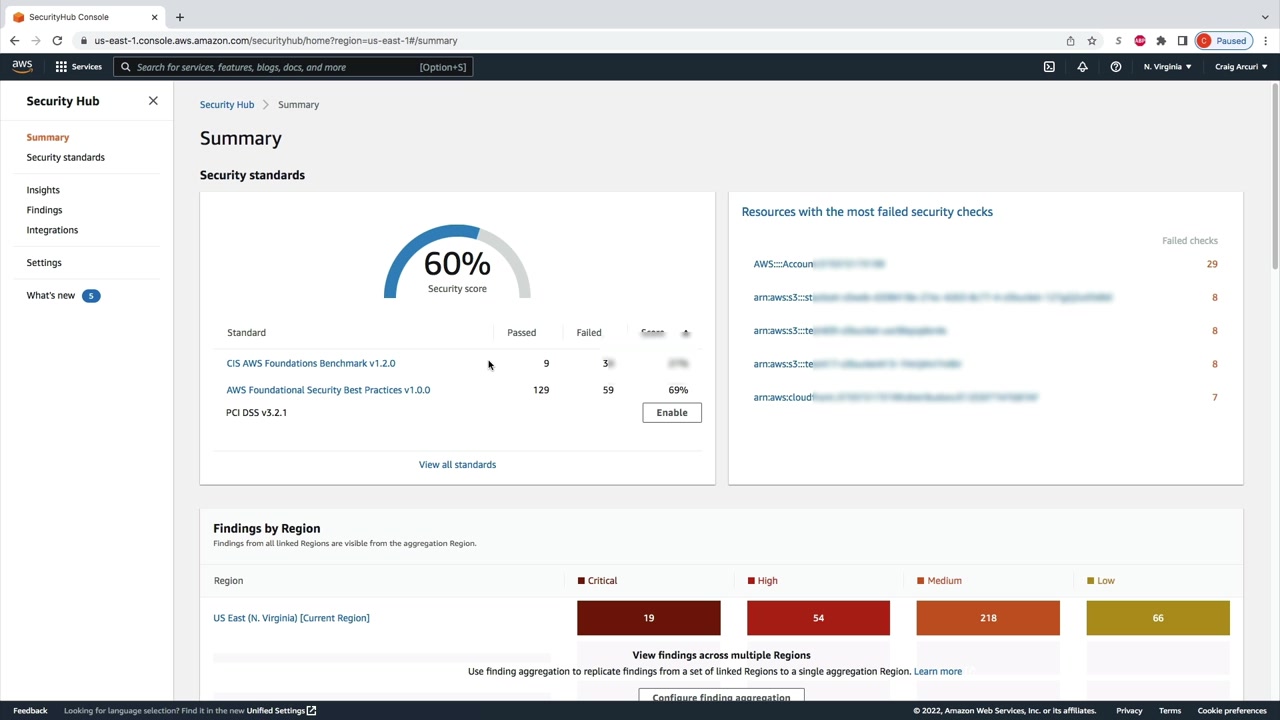Open Resources with the most failed security checks
This screenshot has height=720, width=1280.
point(867,212)
